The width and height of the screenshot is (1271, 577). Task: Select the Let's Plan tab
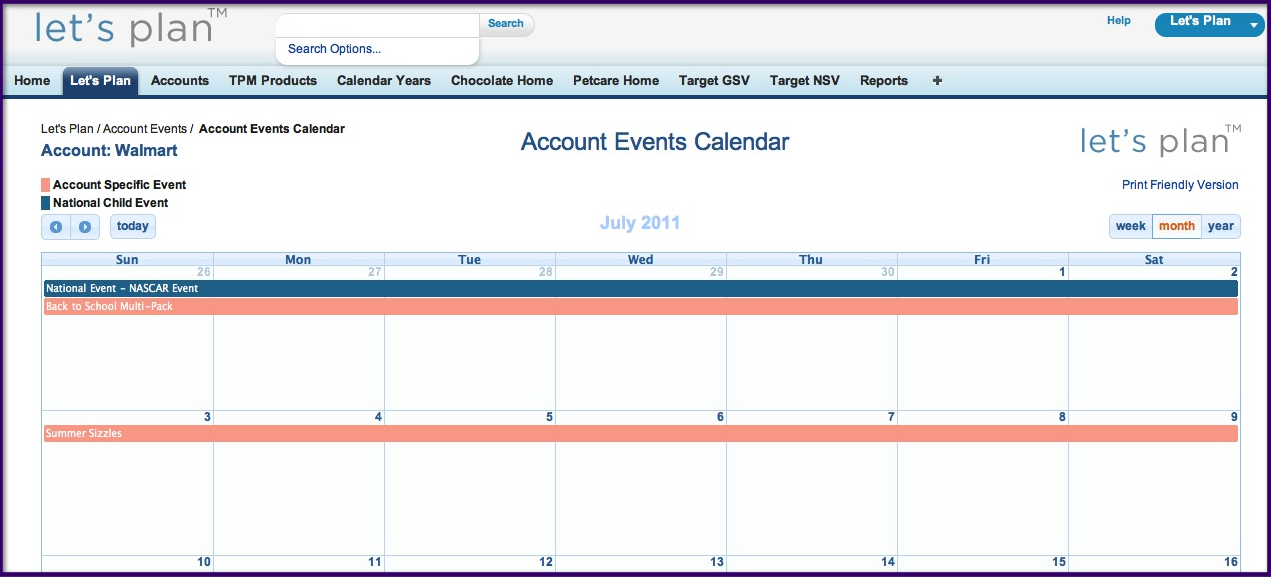pos(100,81)
